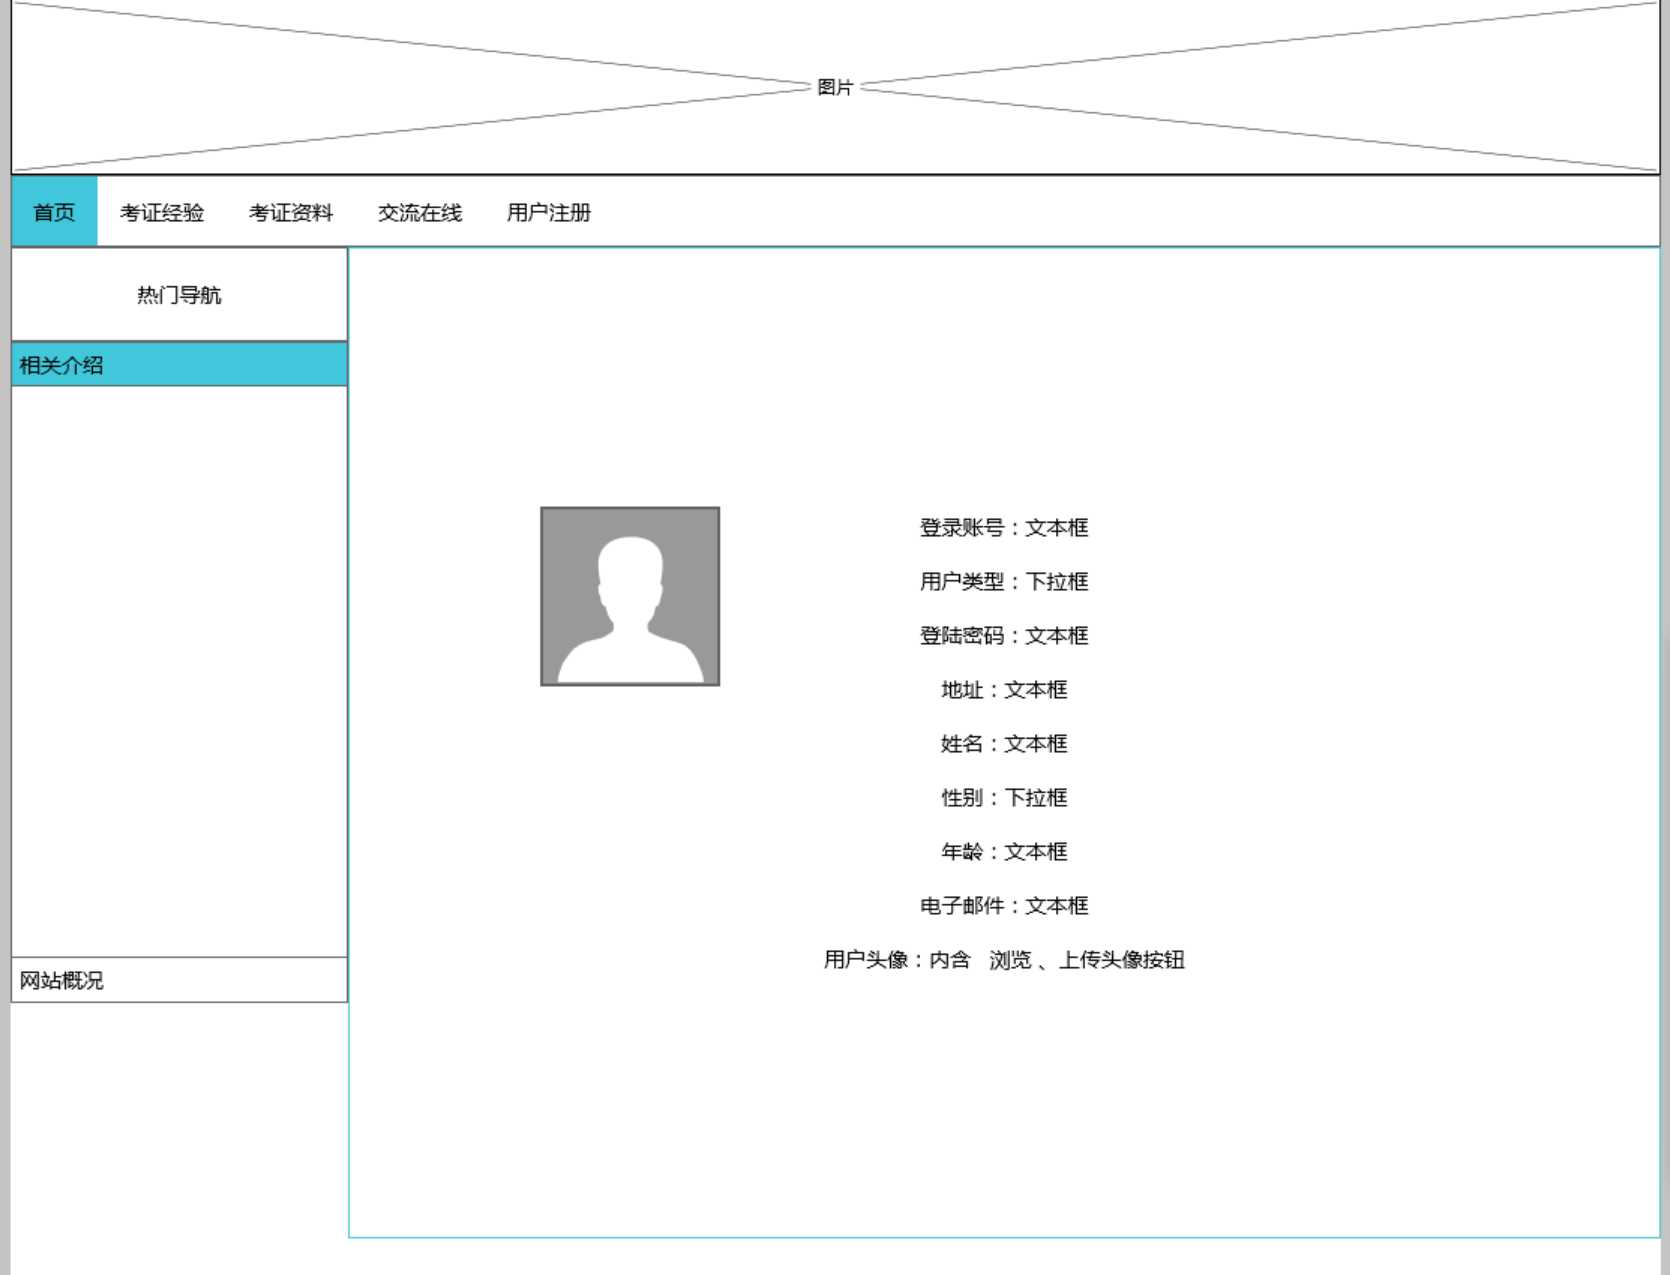1670x1275 pixels.
Task: Click the 热门导航 sidebar header
Action: [x=179, y=295]
